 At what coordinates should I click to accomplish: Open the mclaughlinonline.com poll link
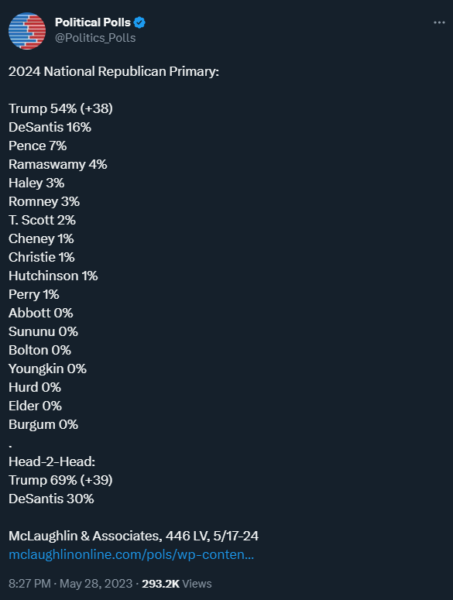click(131, 554)
